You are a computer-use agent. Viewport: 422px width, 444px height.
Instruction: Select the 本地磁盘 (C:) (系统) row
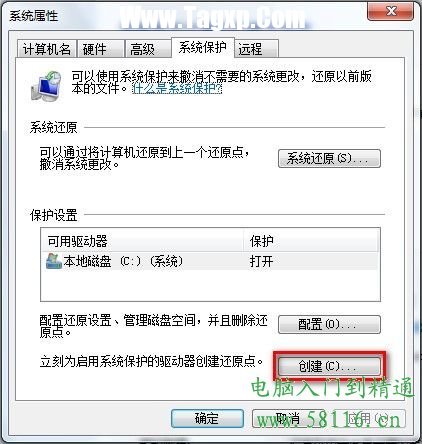(210, 261)
